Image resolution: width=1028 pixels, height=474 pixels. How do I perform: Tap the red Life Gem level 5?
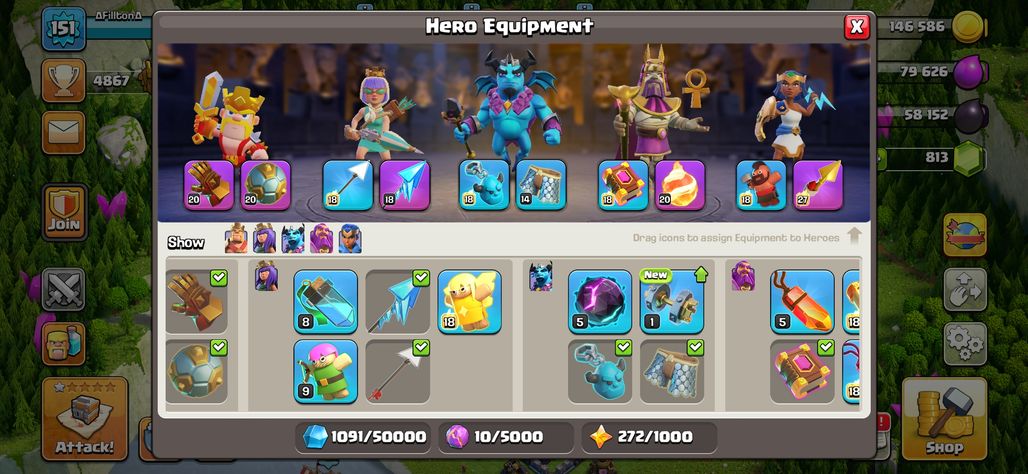[x=802, y=302]
